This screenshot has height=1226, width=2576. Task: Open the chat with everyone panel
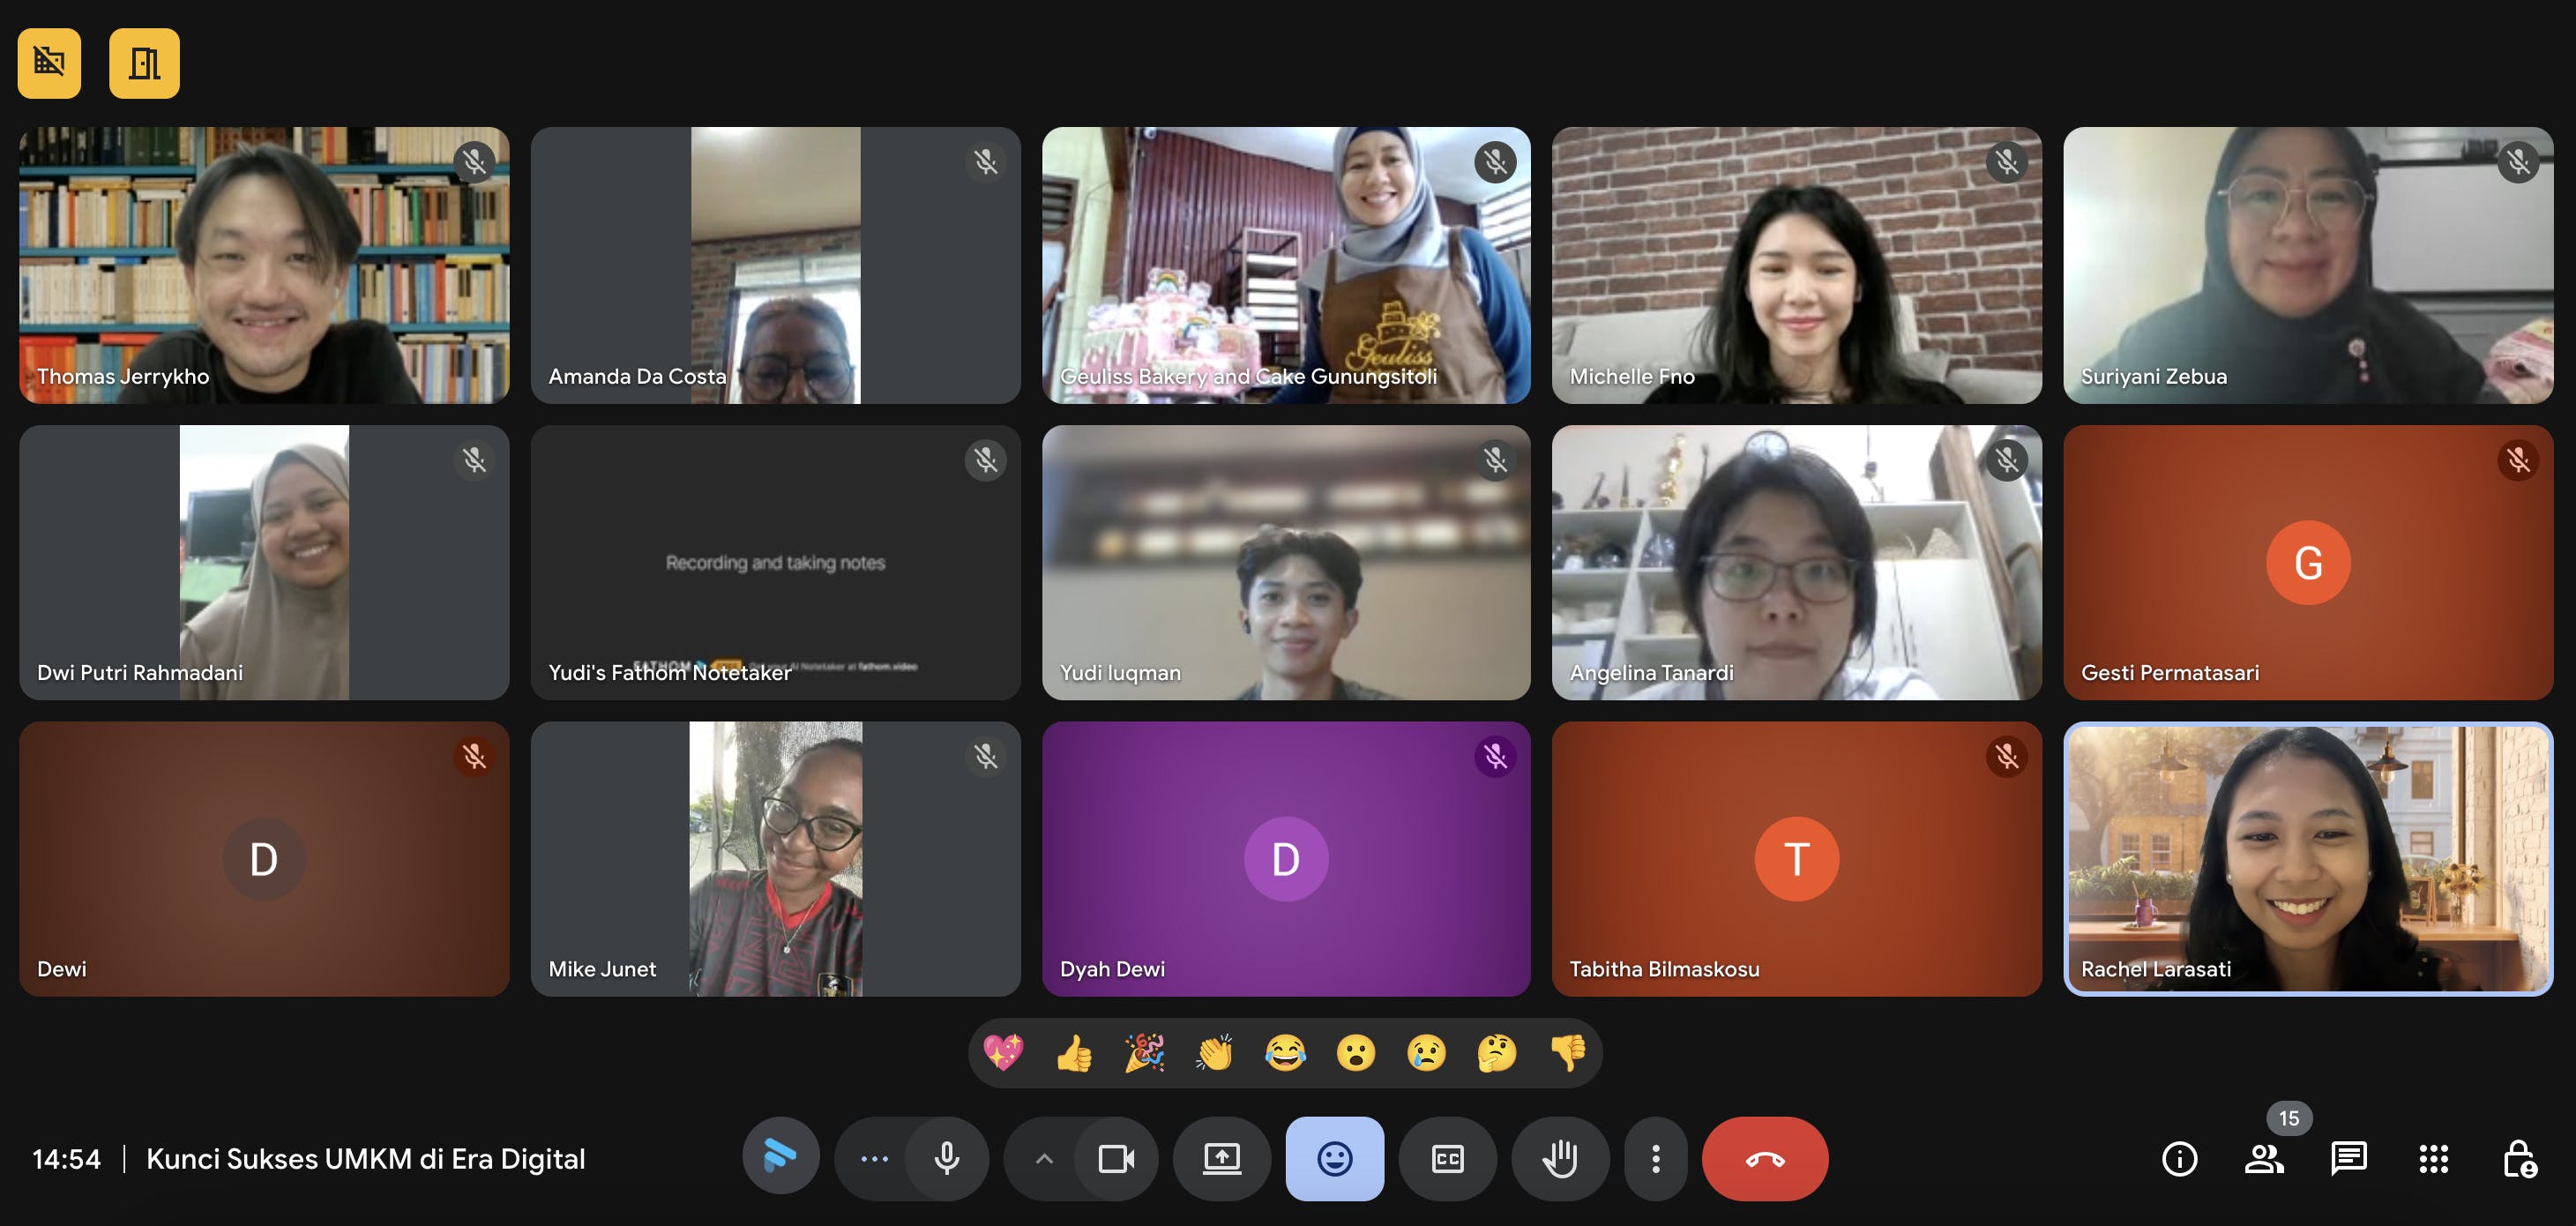tap(2348, 1159)
